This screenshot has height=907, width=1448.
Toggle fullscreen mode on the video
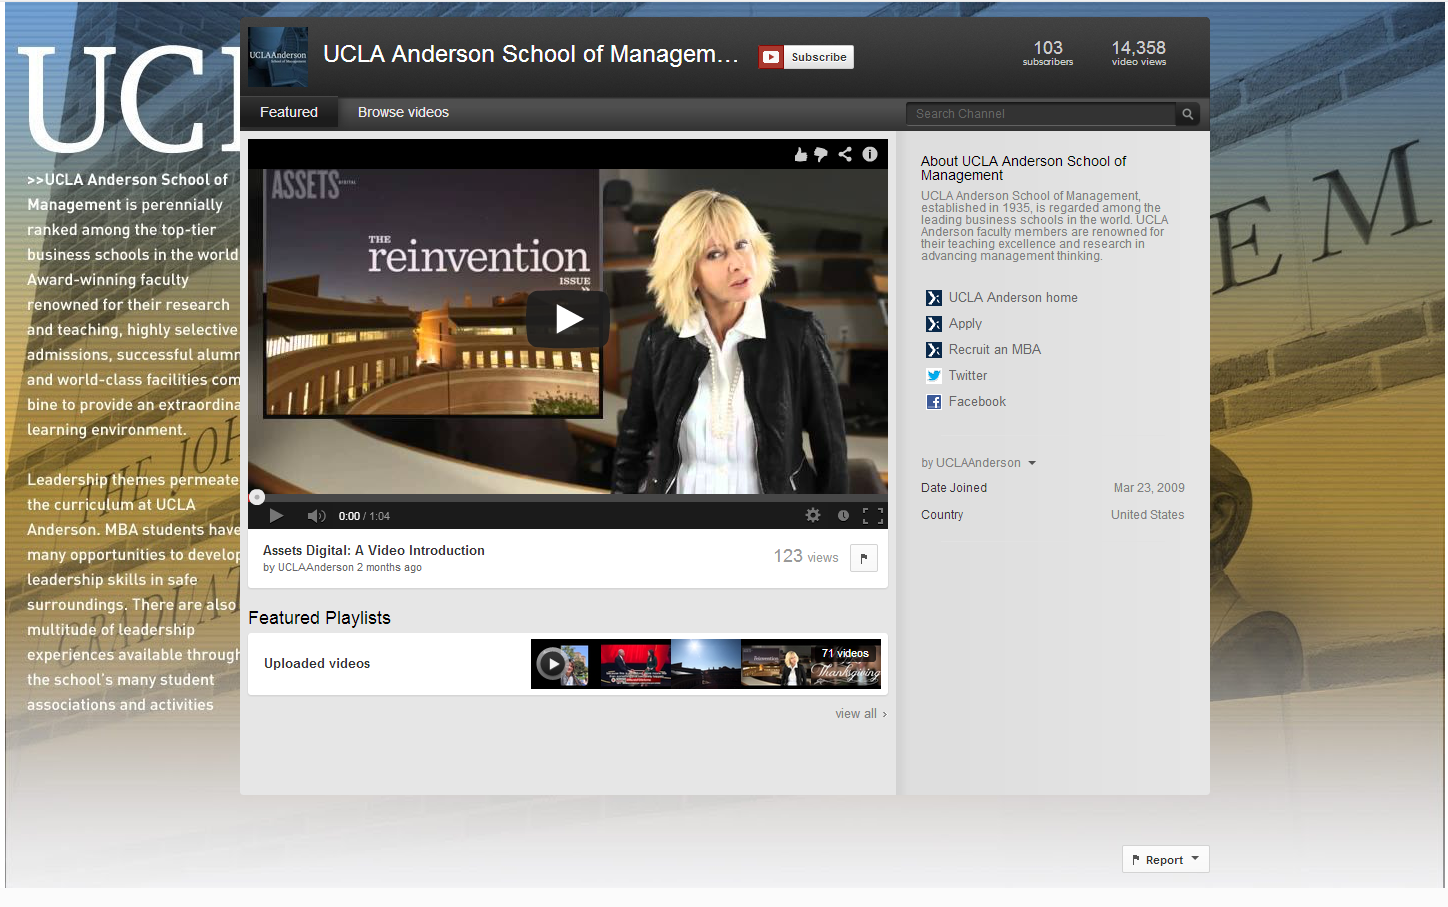[x=873, y=515]
